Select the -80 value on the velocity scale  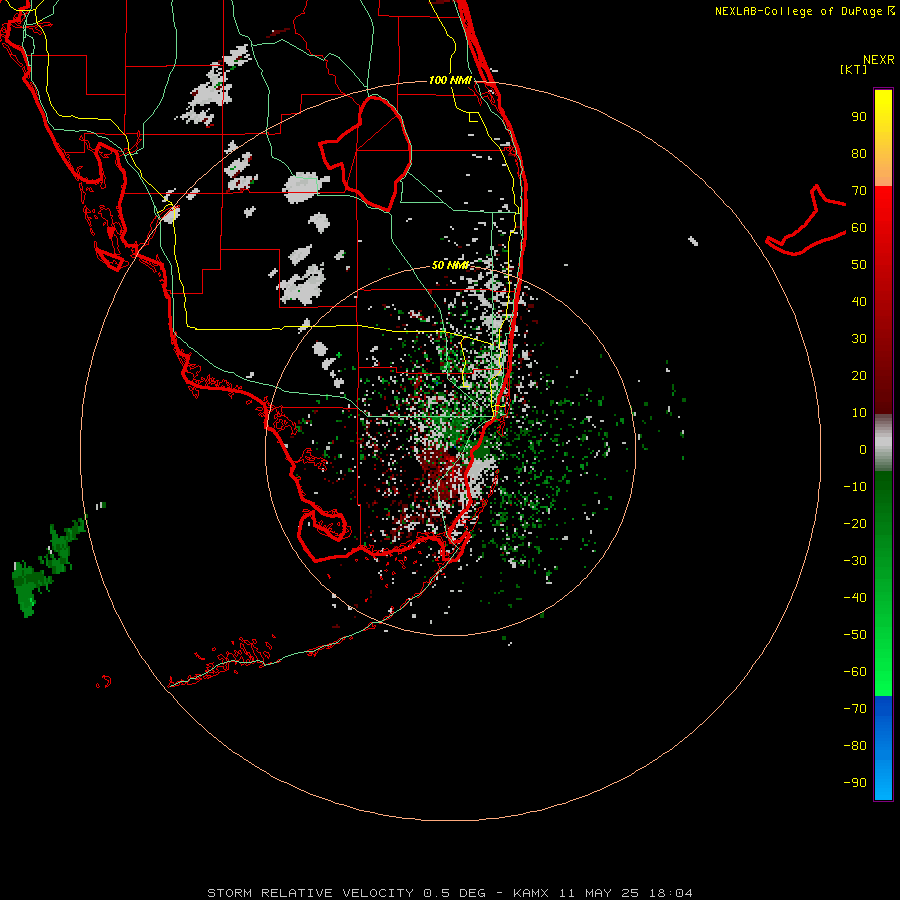(x=855, y=746)
